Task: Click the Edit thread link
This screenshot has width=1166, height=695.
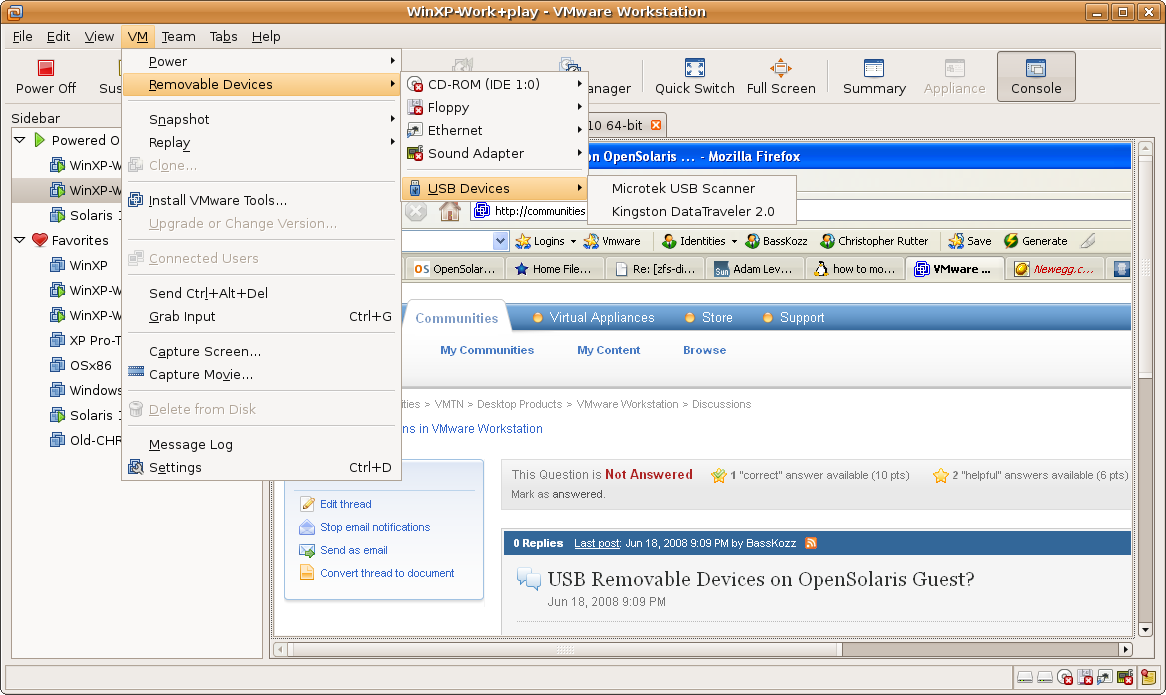Action: pos(345,504)
